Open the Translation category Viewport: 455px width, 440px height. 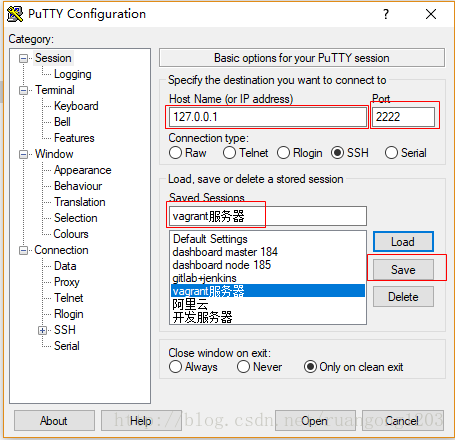coord(80,202)
